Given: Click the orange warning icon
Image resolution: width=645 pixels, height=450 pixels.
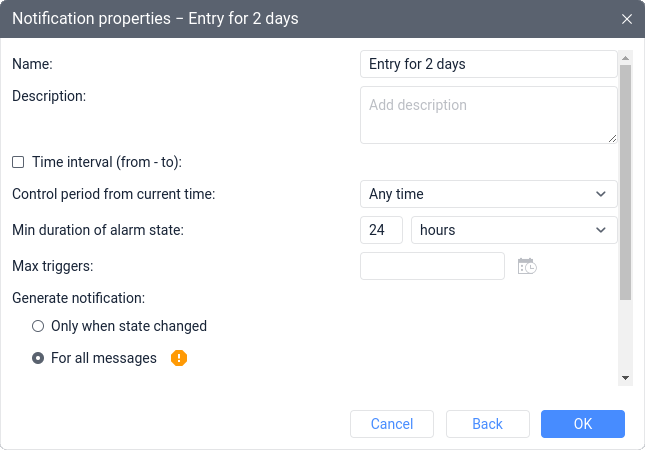Looking at the screenshot, I should pos(179,358).
